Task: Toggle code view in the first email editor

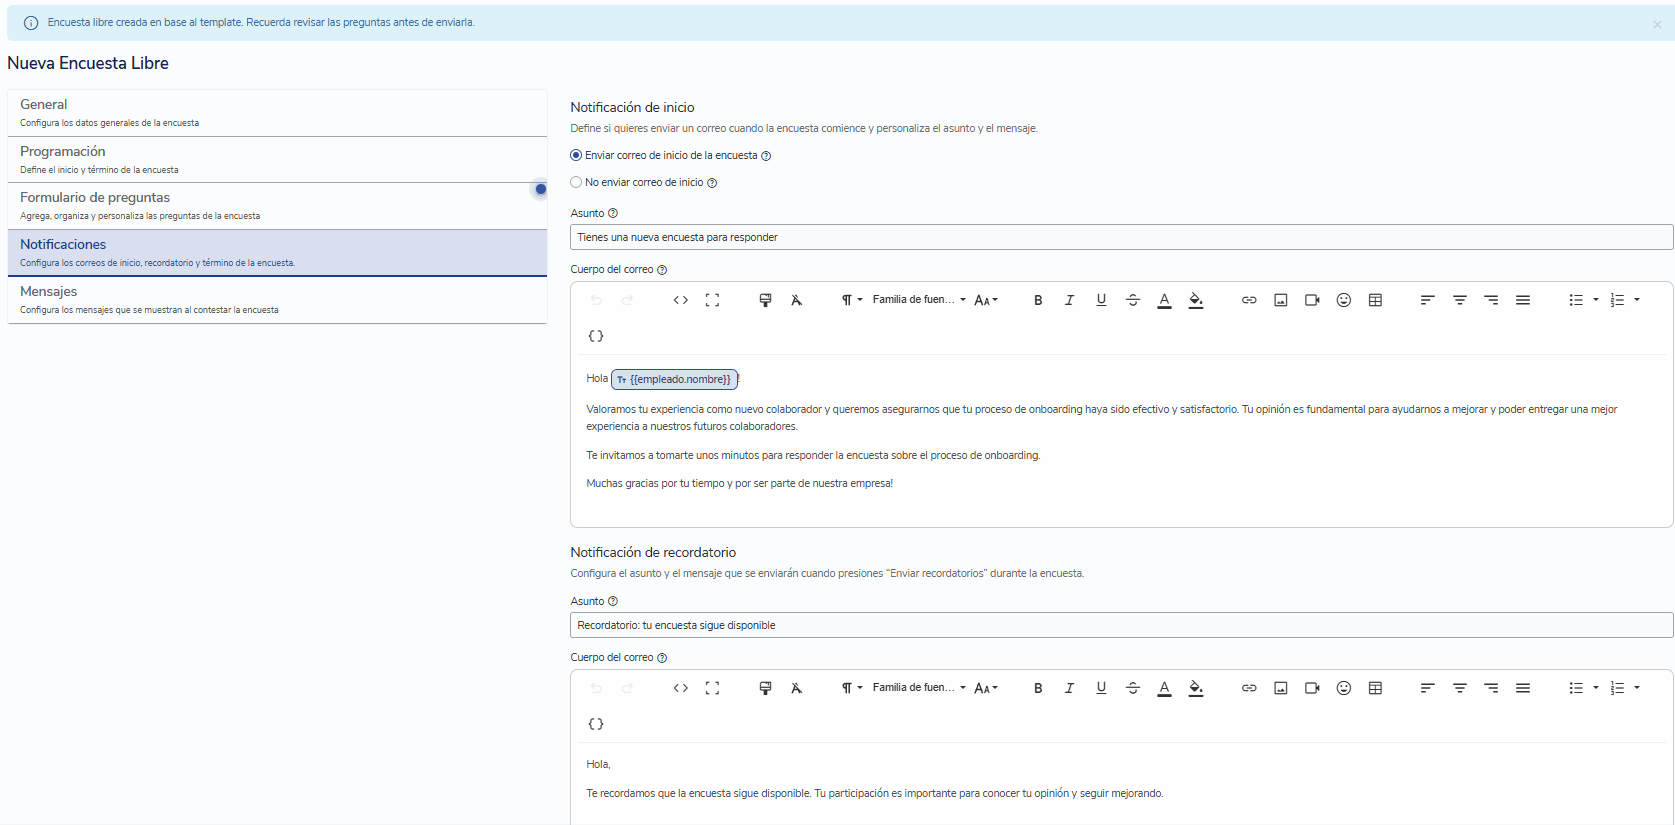Action: [x=681, y=300]
